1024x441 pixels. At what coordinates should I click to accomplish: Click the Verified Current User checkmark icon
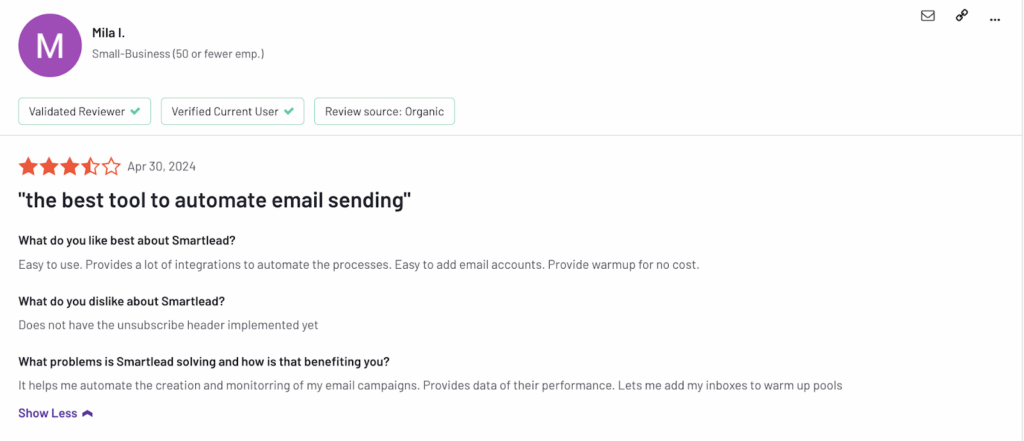[x=289, y=111]
